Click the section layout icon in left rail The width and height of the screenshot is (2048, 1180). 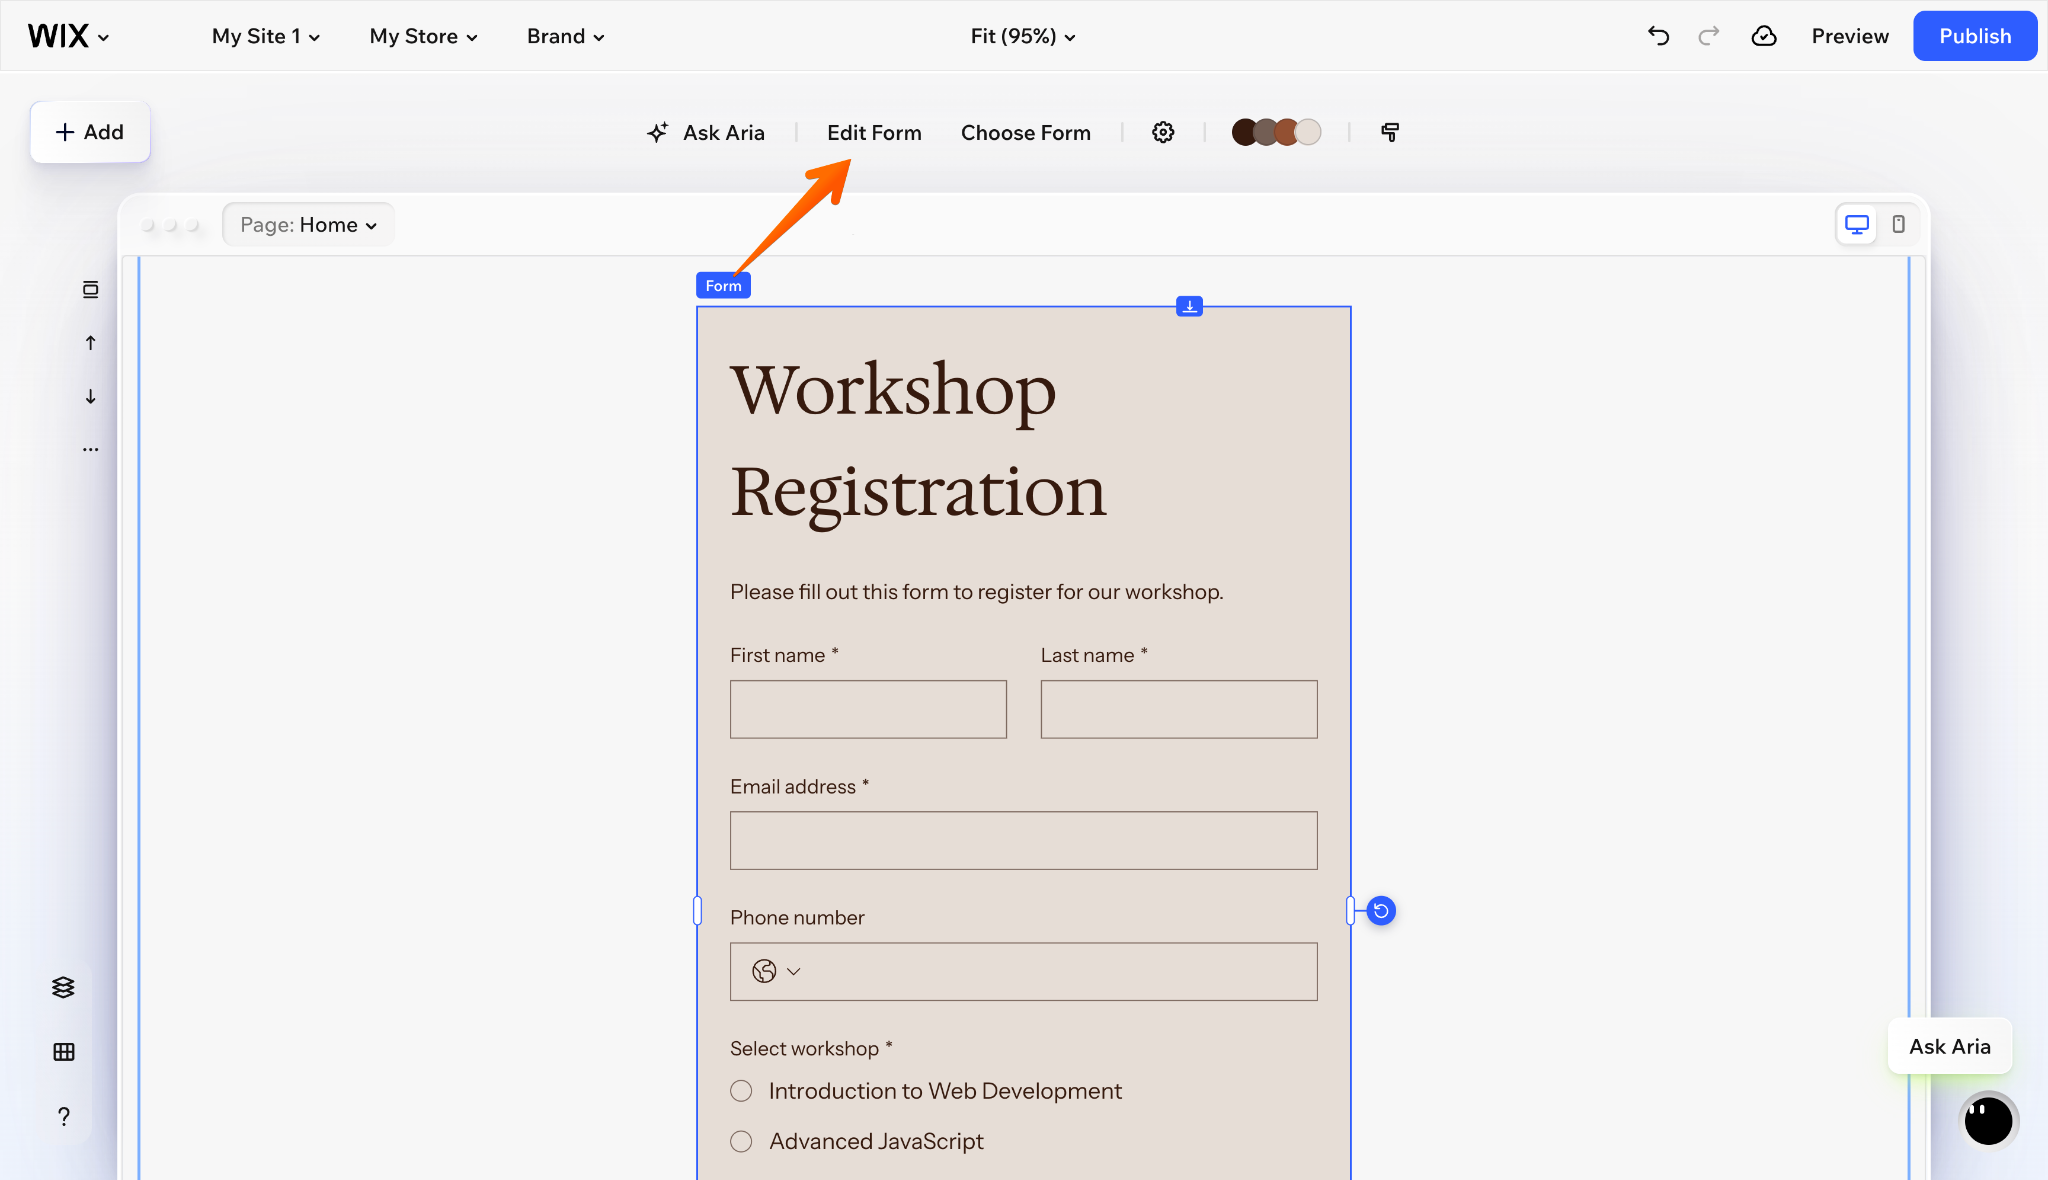point(91,289)
